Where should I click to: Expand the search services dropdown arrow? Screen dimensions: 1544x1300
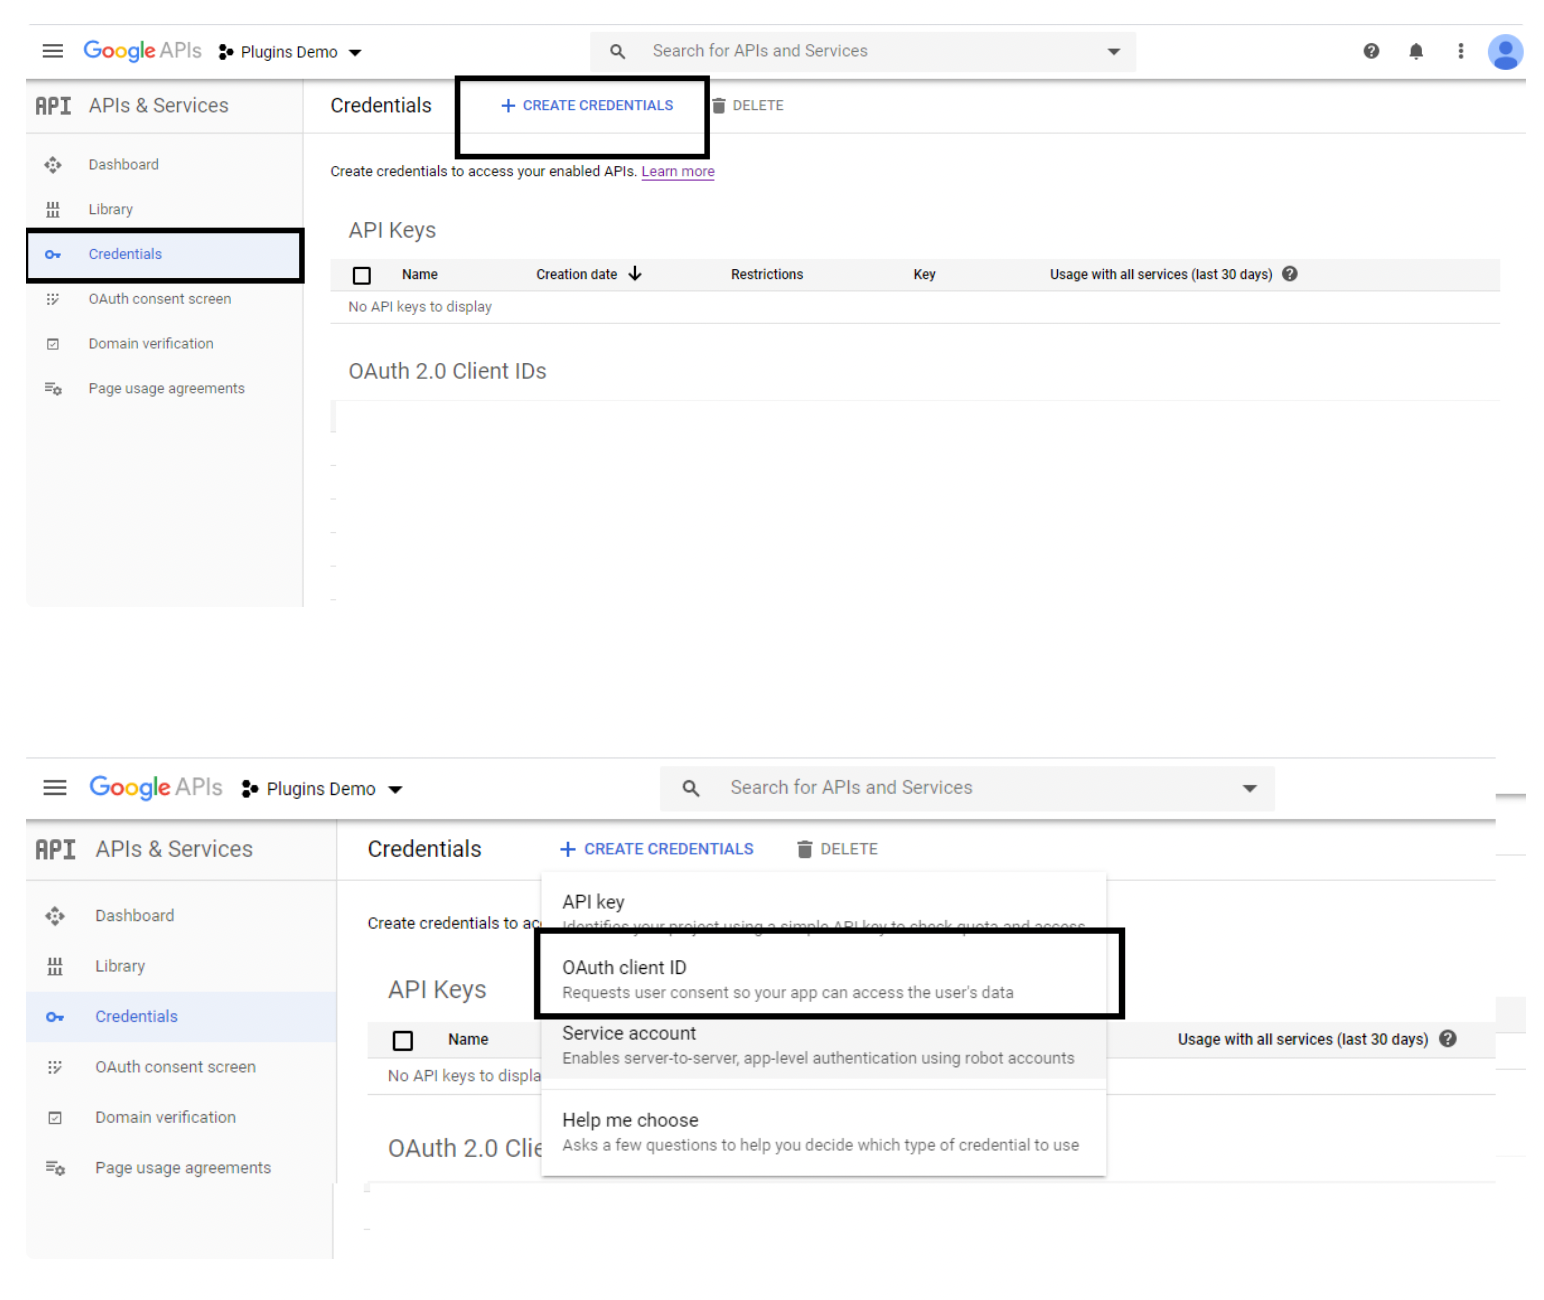click(x=1113, y=51)
